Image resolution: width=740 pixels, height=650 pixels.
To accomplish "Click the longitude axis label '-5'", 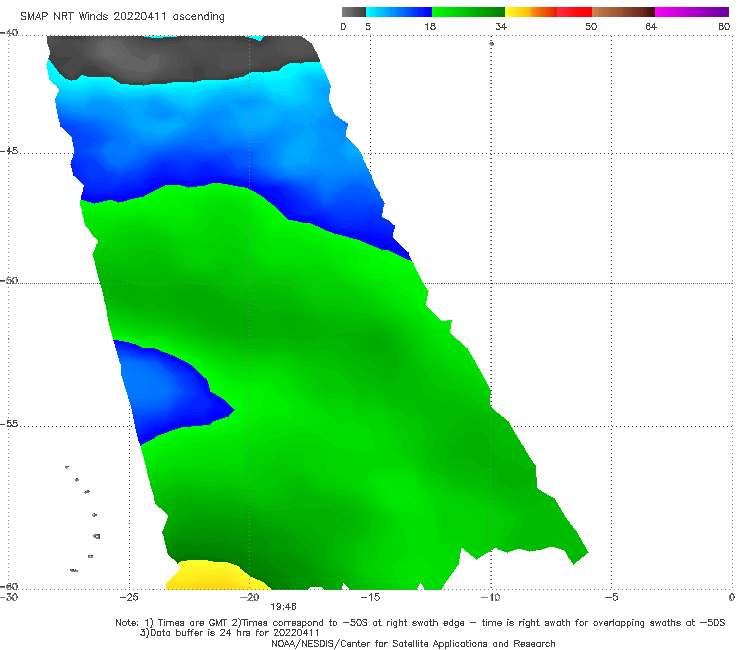I will 611,597.
